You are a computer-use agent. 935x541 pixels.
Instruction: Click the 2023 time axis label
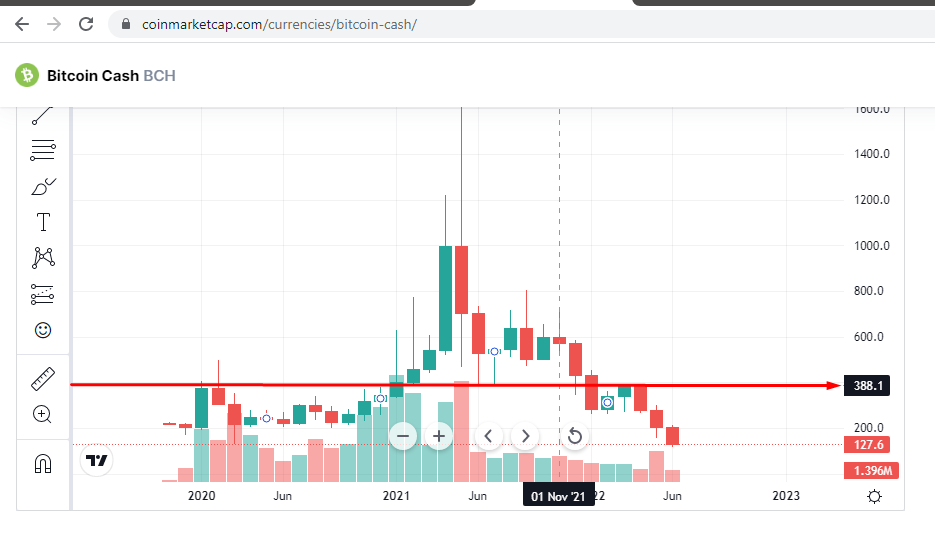pos(786,496)
